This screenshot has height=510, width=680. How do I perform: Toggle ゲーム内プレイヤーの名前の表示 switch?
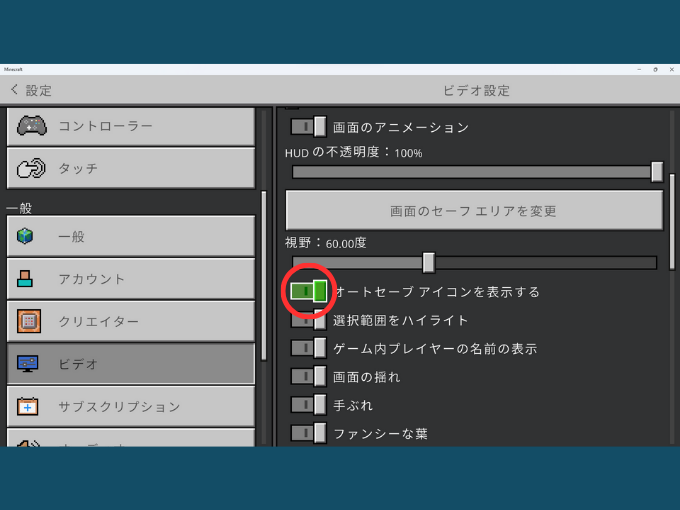308,348
